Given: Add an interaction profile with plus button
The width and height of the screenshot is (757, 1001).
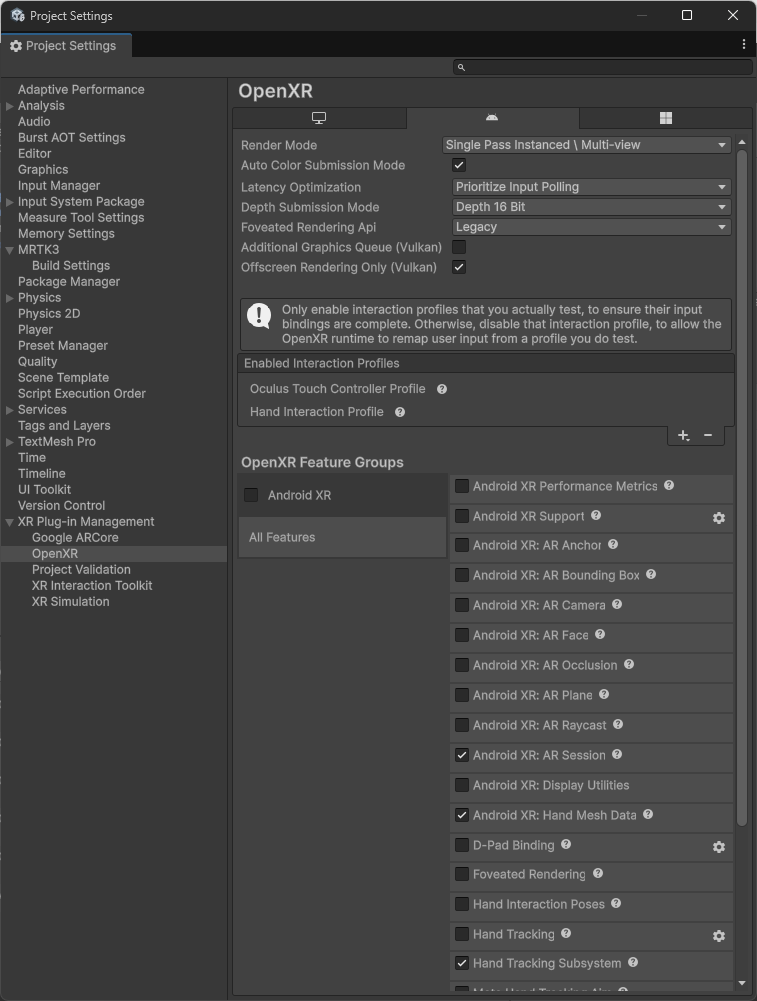Looking at the screenshot, I should coord(683,435).
